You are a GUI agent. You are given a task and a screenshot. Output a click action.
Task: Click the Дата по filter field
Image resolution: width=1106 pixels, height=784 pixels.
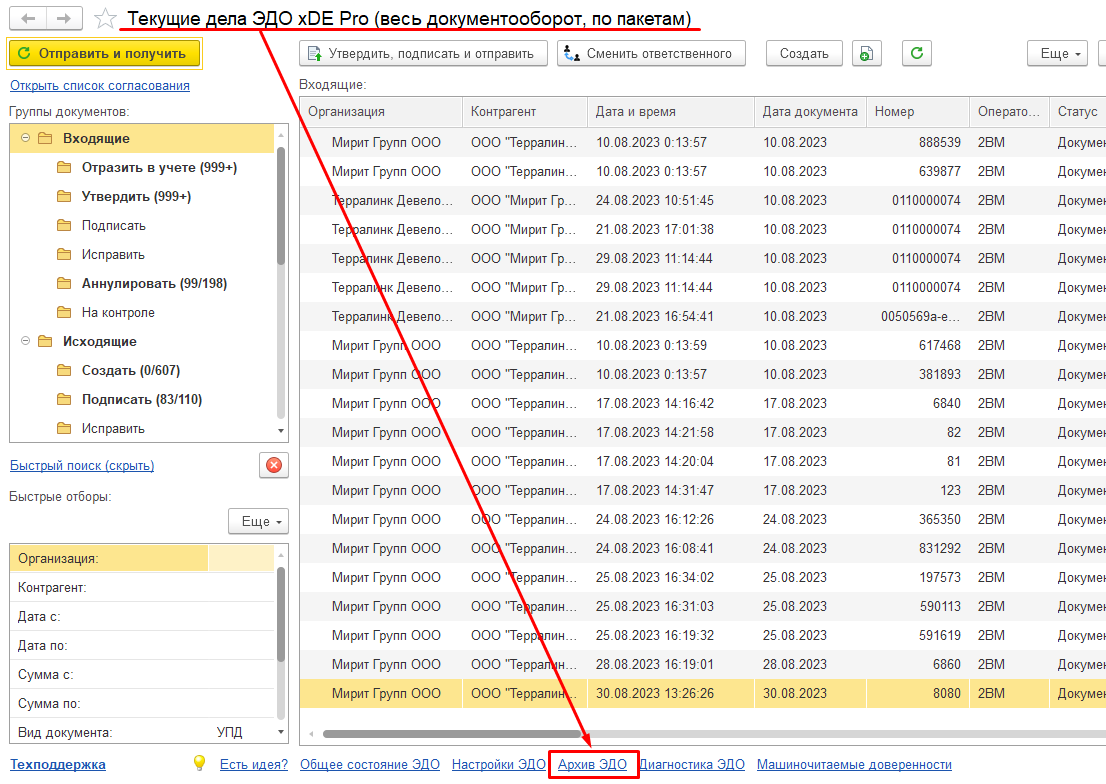tap(142, 645)
